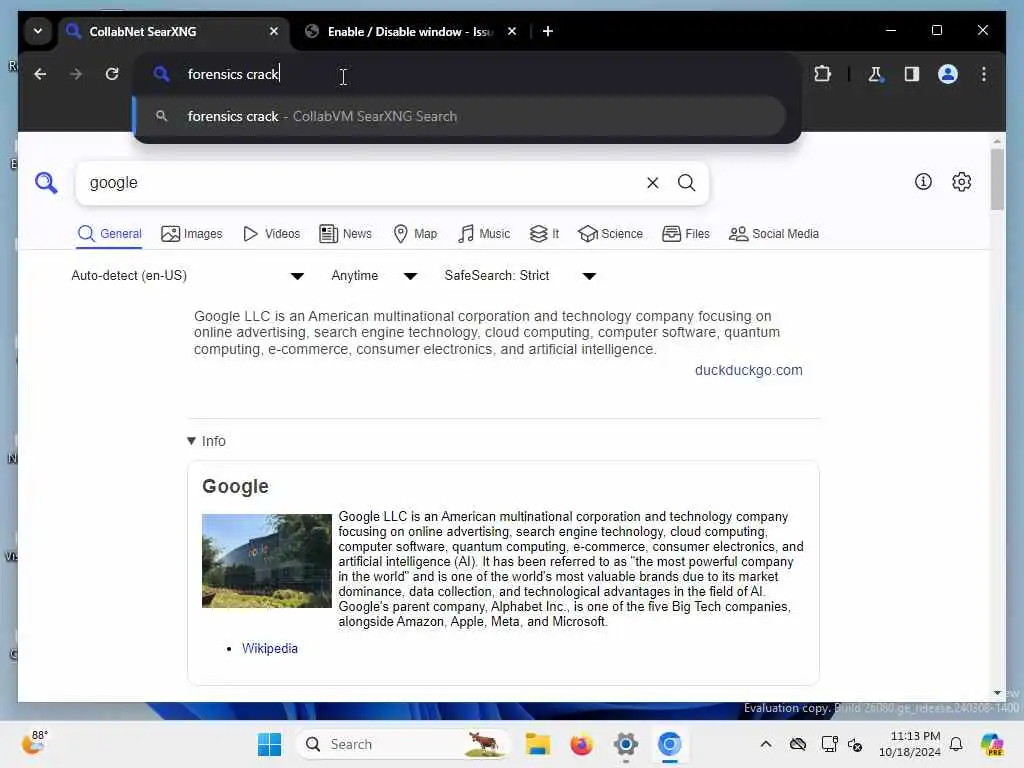Image resolution: width=1024 pixels, height=768 pixels.
Task: Open the Extensions puzzle icon
Action: coord(822,74)
